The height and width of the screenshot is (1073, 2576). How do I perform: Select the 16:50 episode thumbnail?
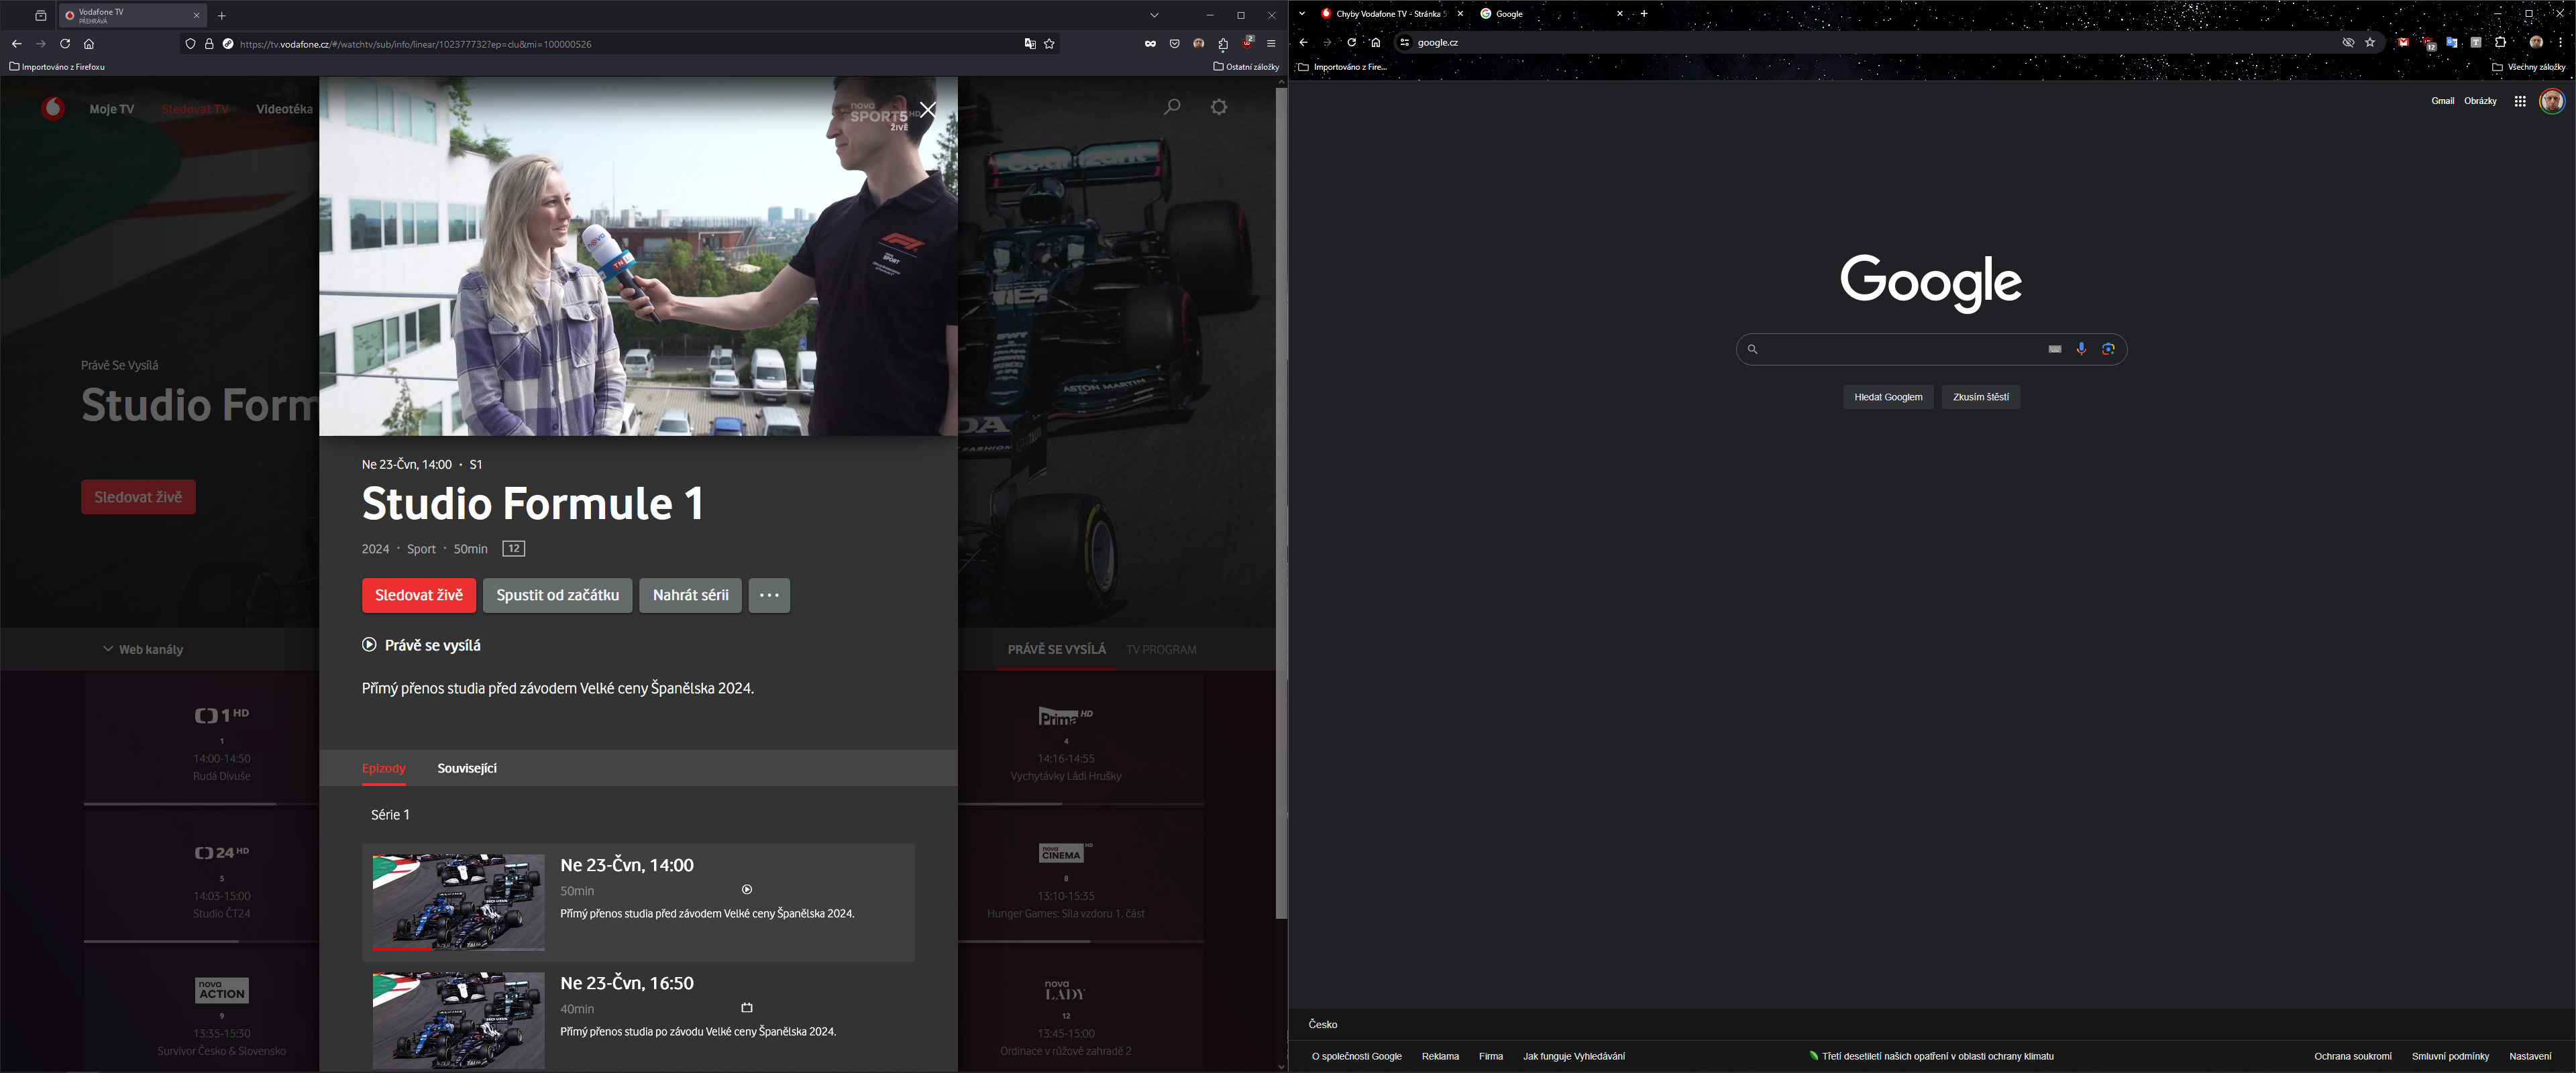coord(459,1020)
